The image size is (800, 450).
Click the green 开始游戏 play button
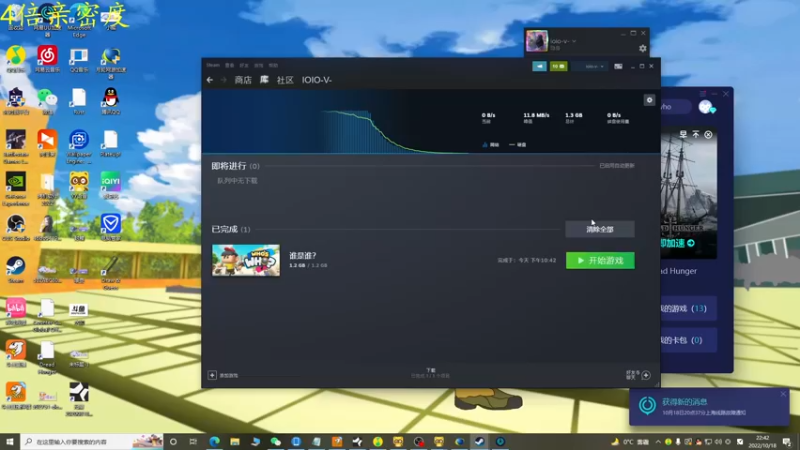(x=600, y=261)
